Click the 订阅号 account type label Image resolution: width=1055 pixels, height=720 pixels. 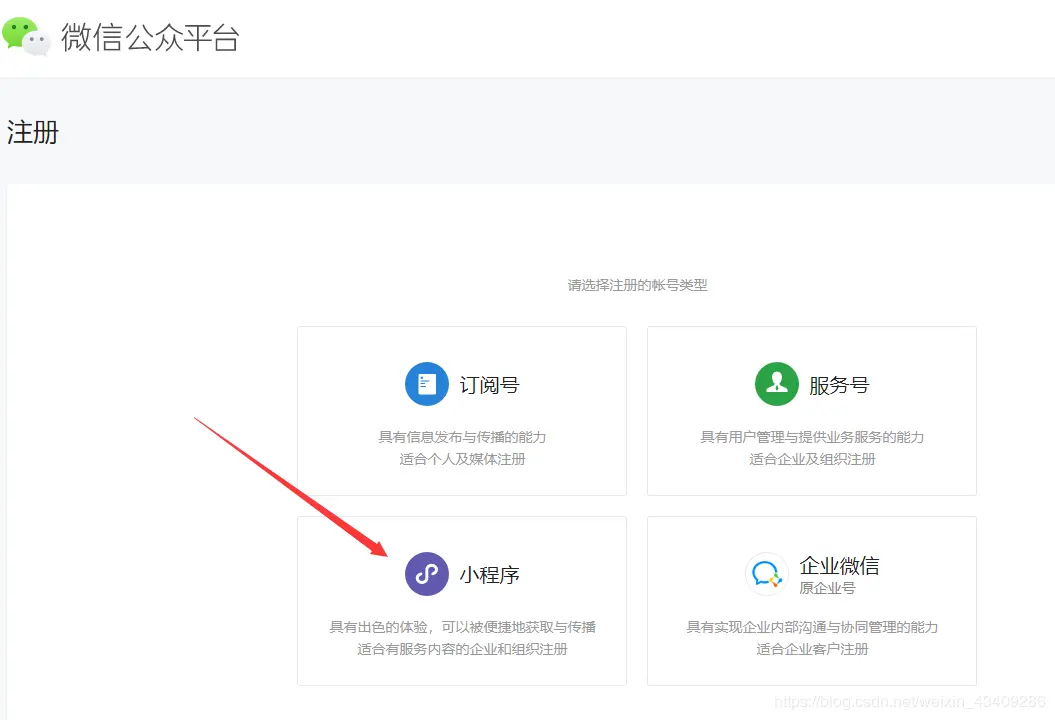[490, 384]
